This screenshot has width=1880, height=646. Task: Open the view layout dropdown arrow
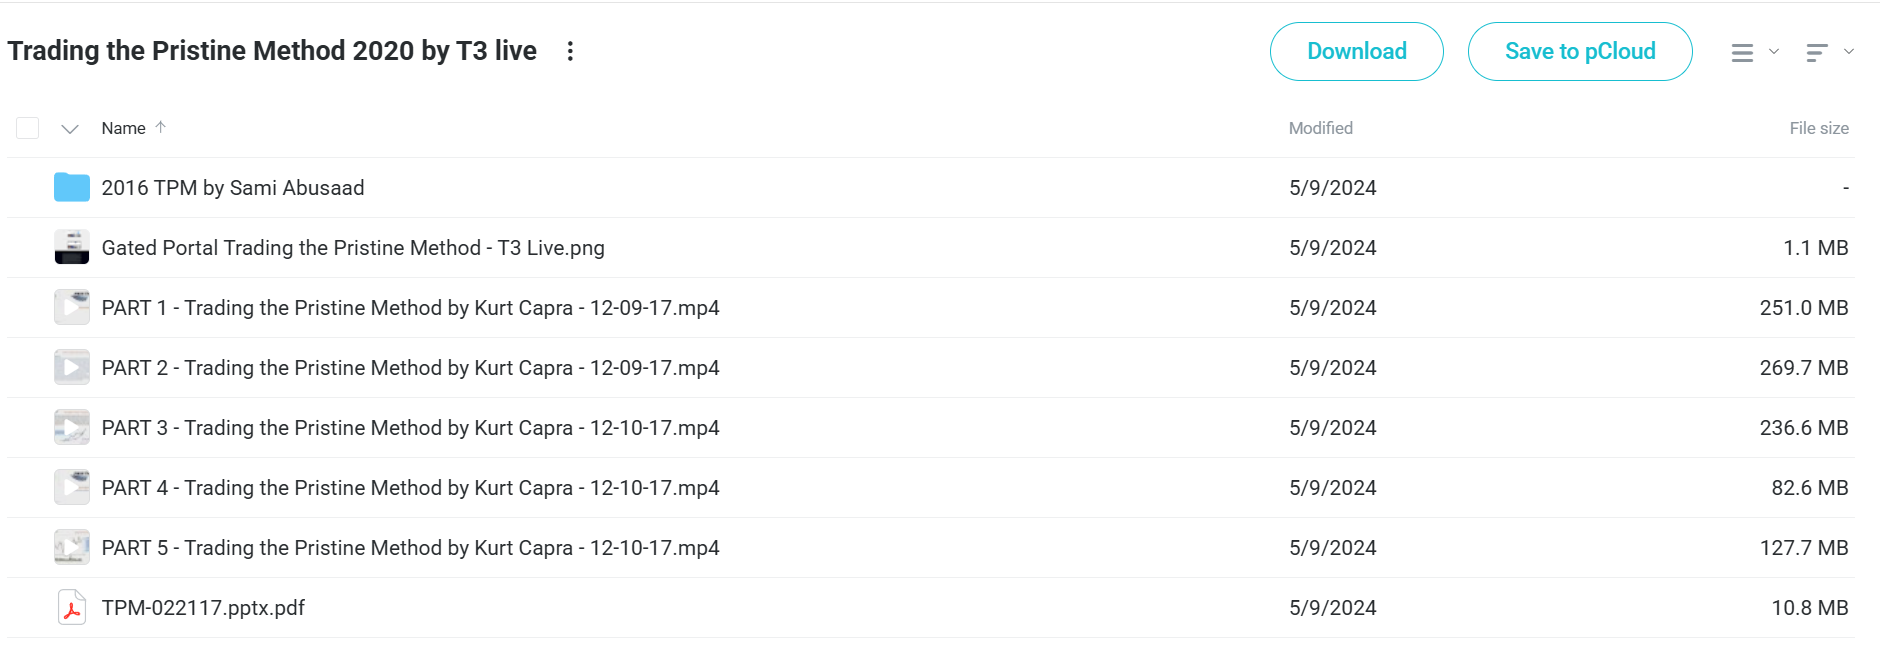[1774, 52]
